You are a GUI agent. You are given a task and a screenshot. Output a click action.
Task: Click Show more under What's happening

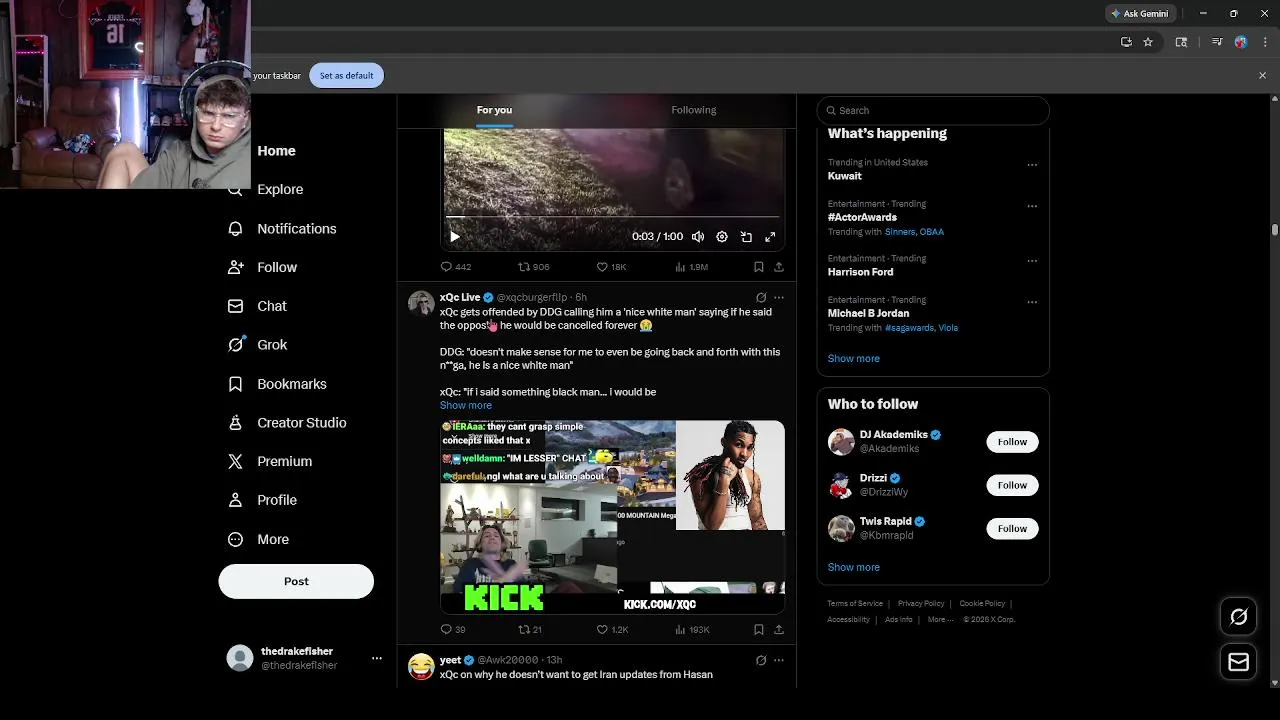(x=853, y=358)
